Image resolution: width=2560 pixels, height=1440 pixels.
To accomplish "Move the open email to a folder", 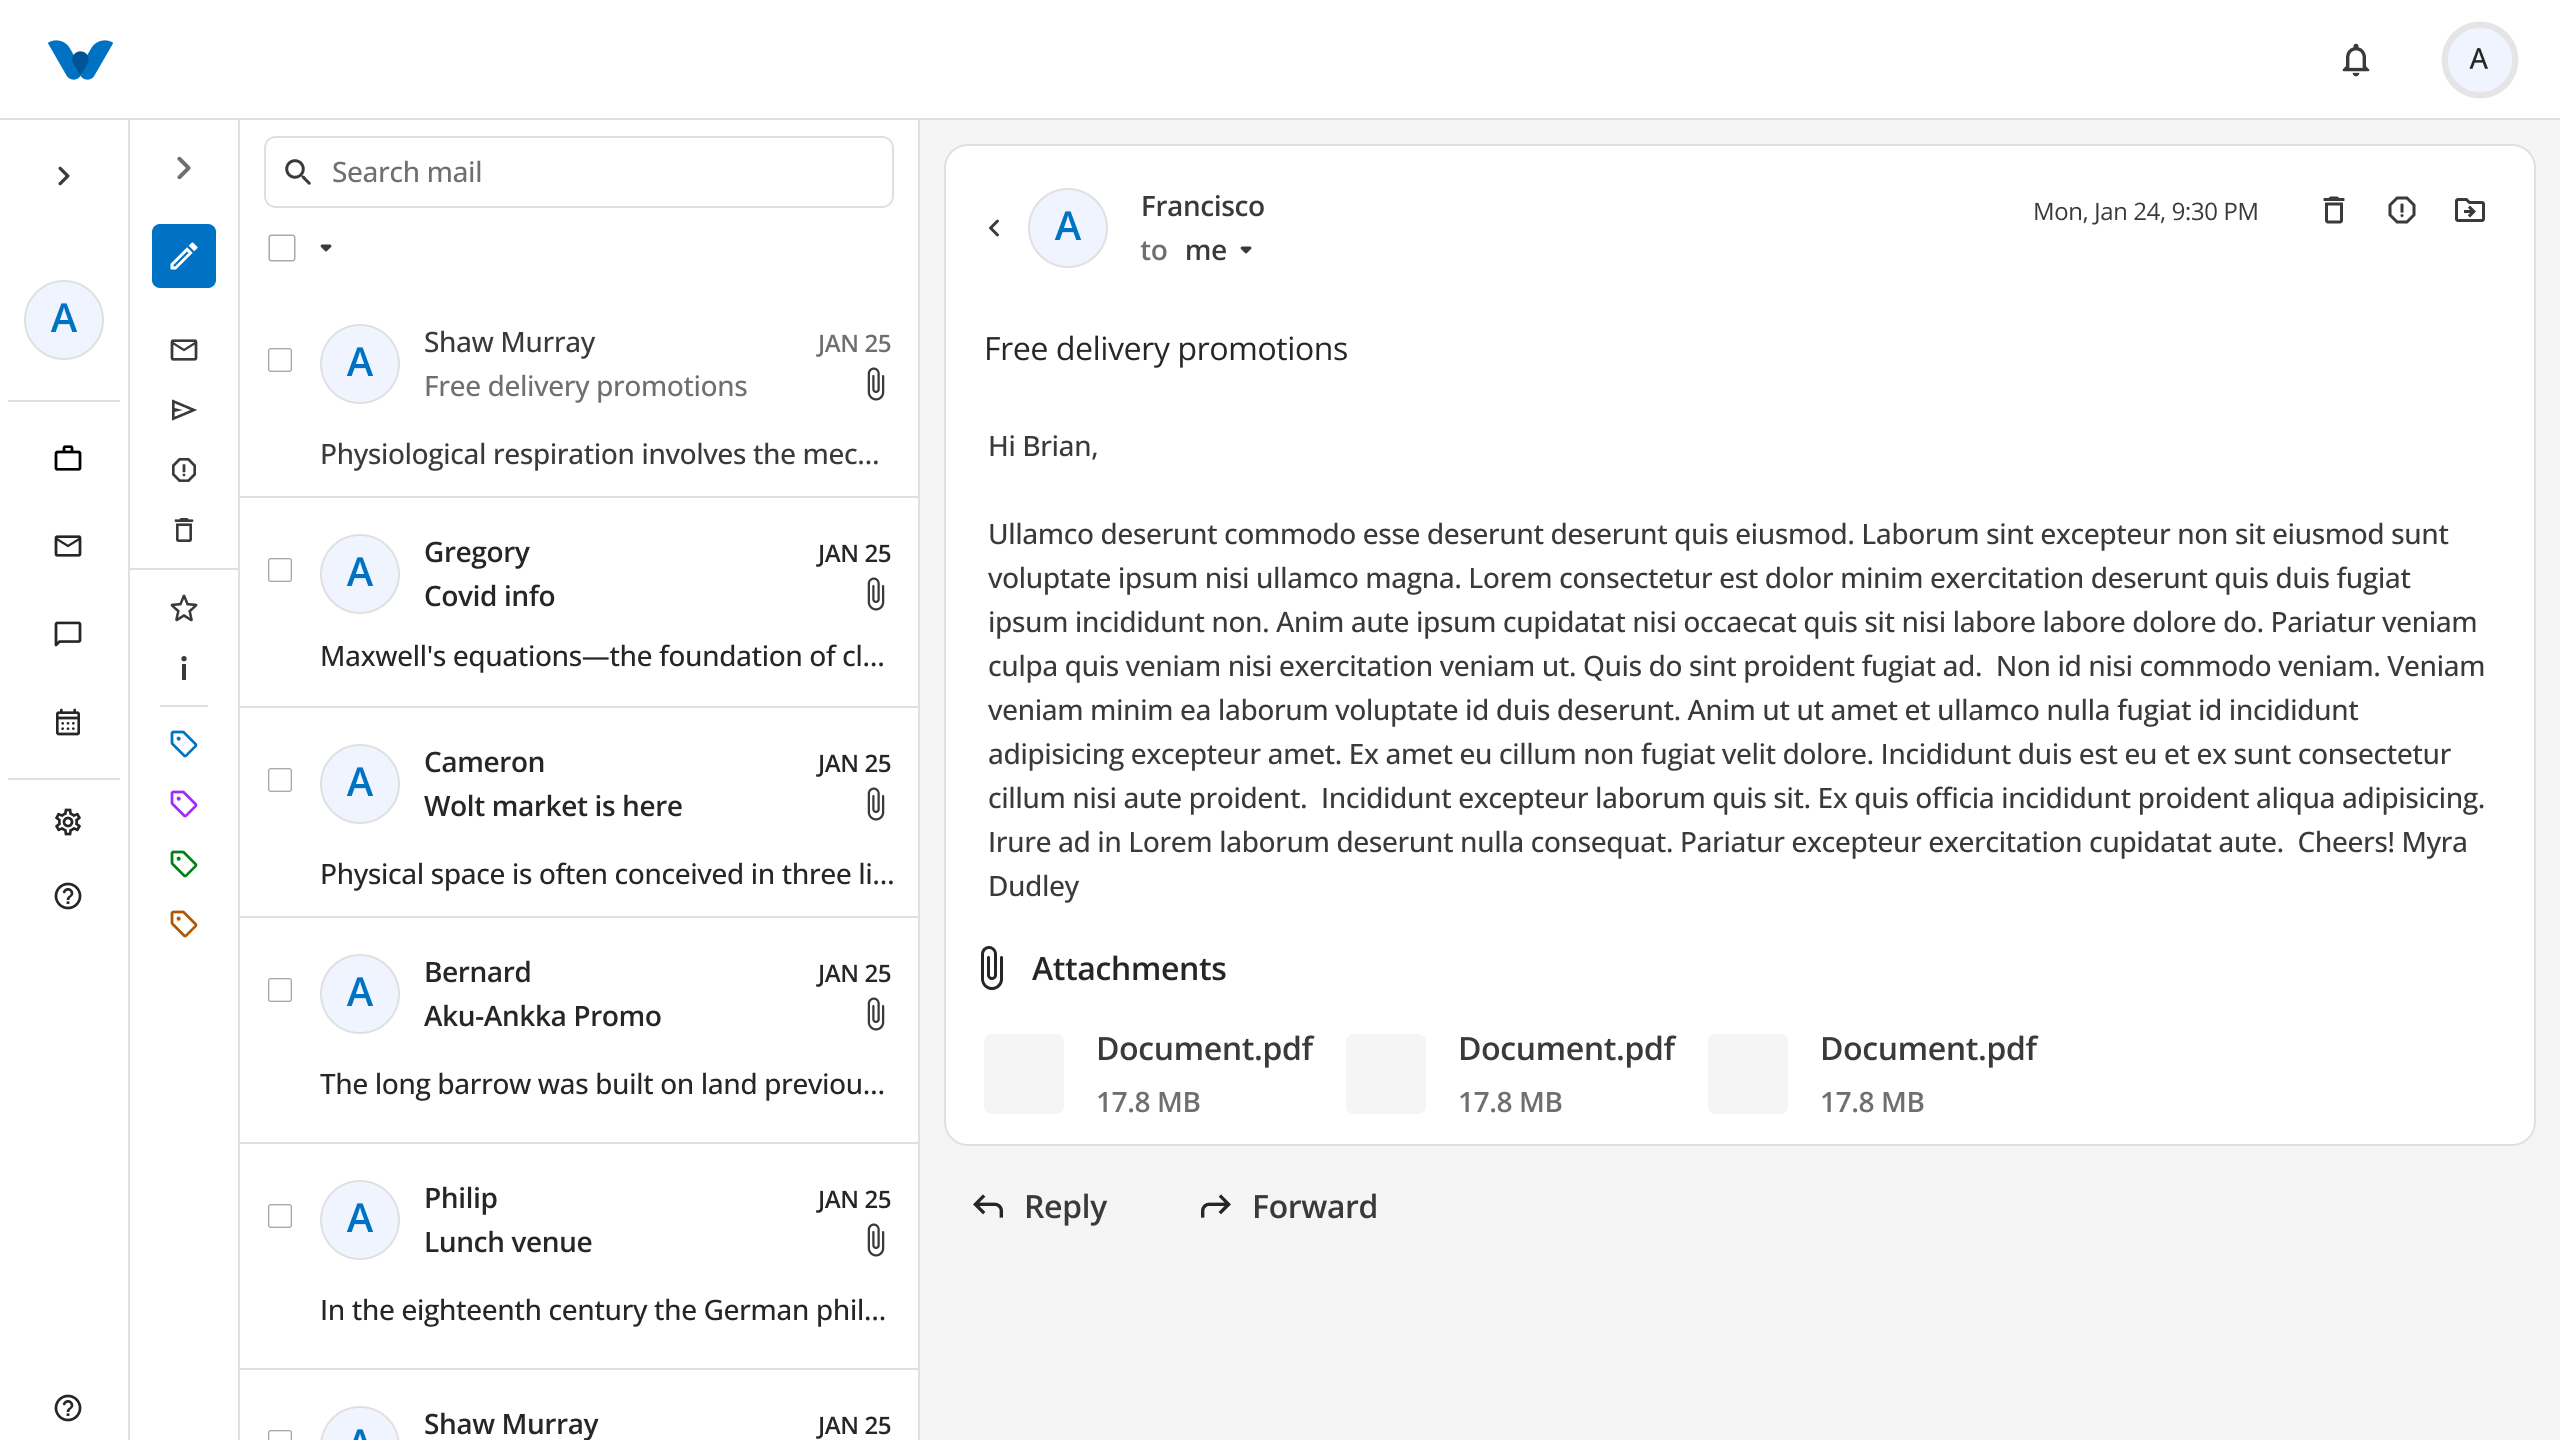I will [2470, 210].
